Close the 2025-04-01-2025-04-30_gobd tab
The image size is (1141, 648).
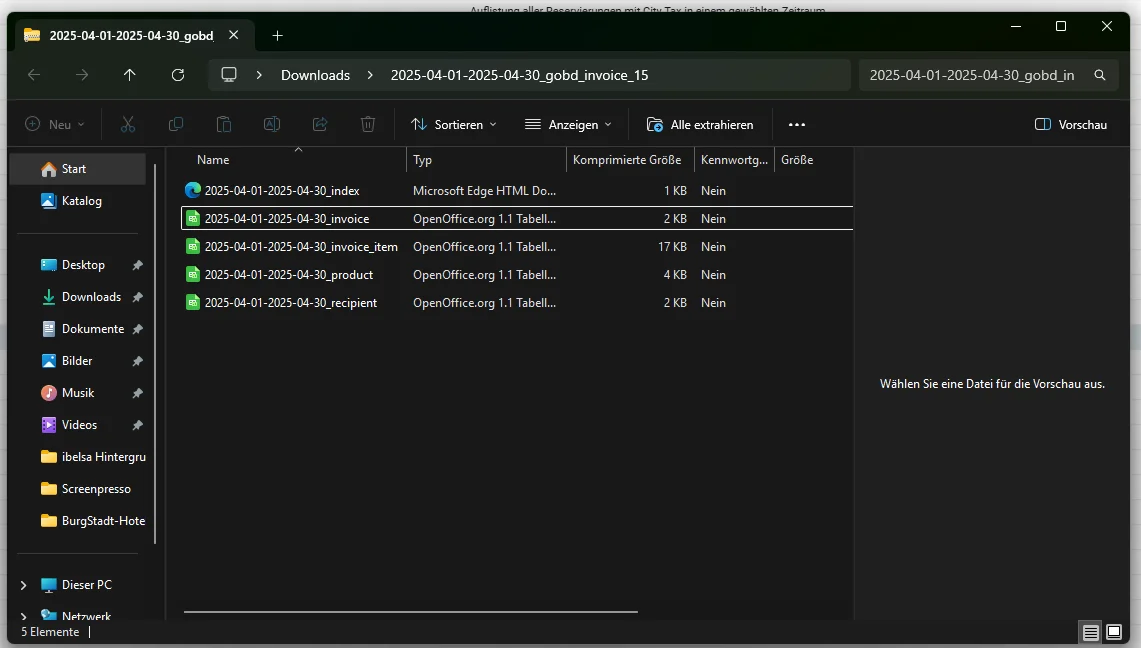(234, 35)
